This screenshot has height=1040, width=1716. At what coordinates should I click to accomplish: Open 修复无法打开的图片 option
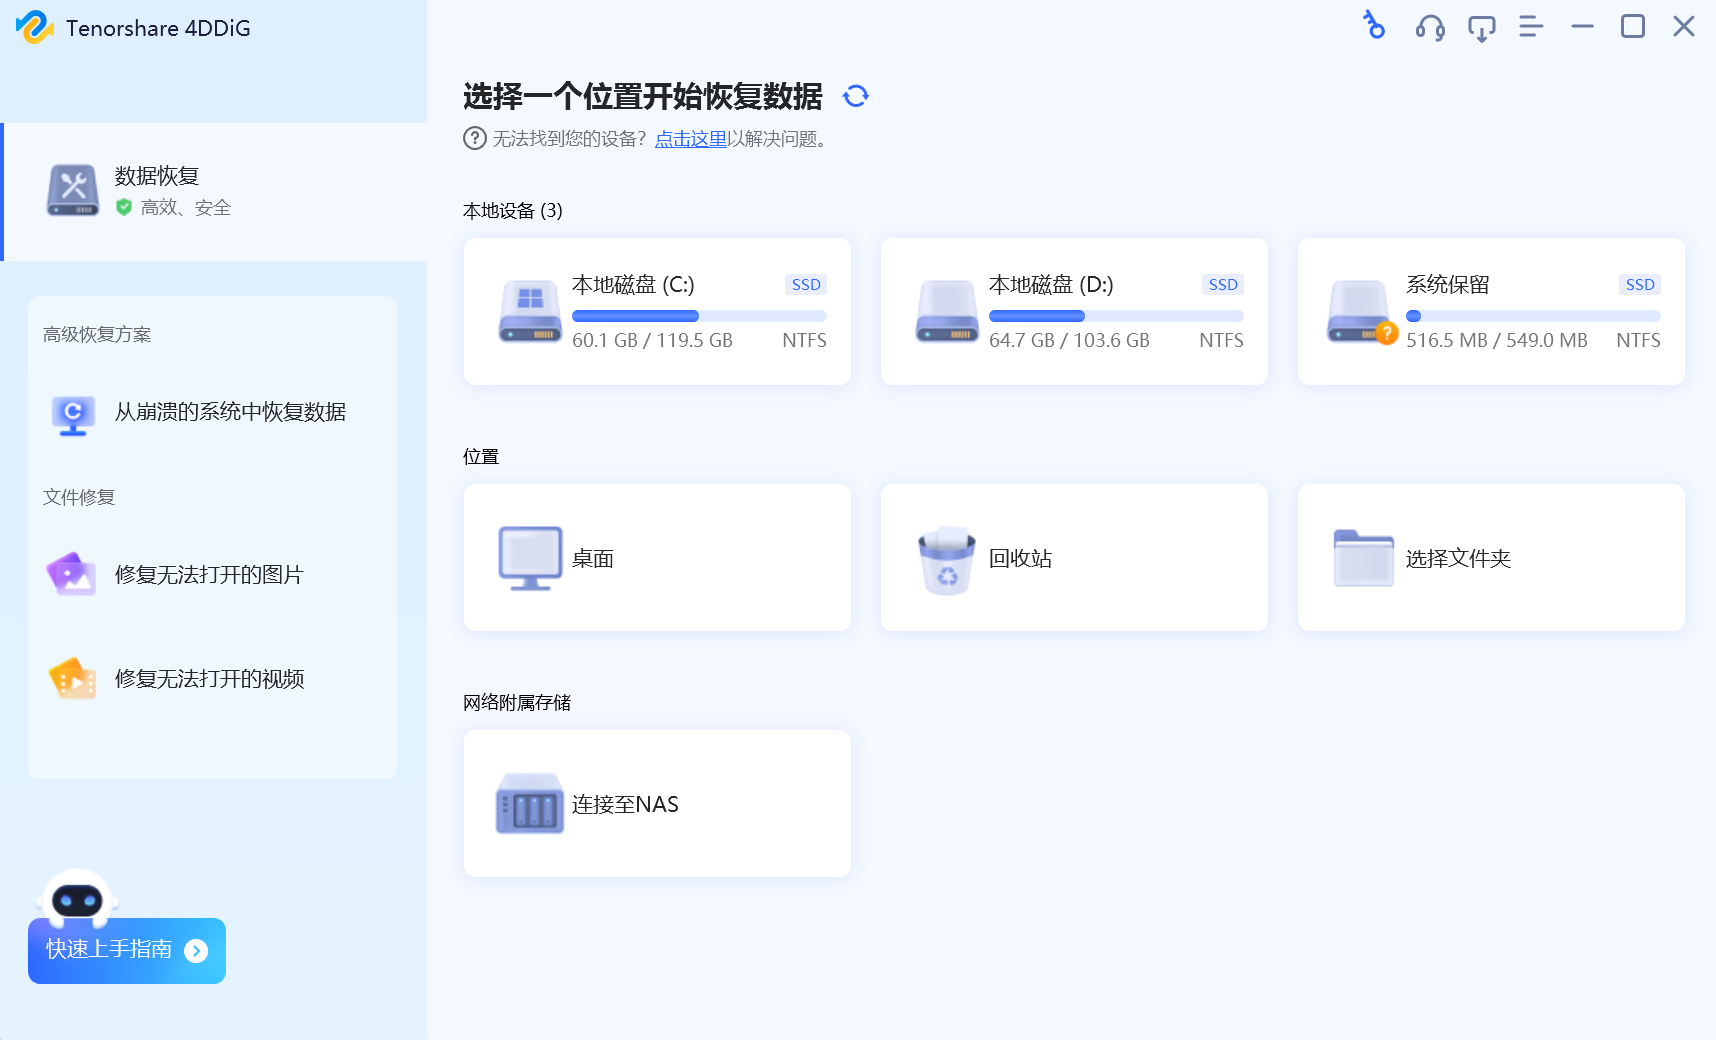212,575
